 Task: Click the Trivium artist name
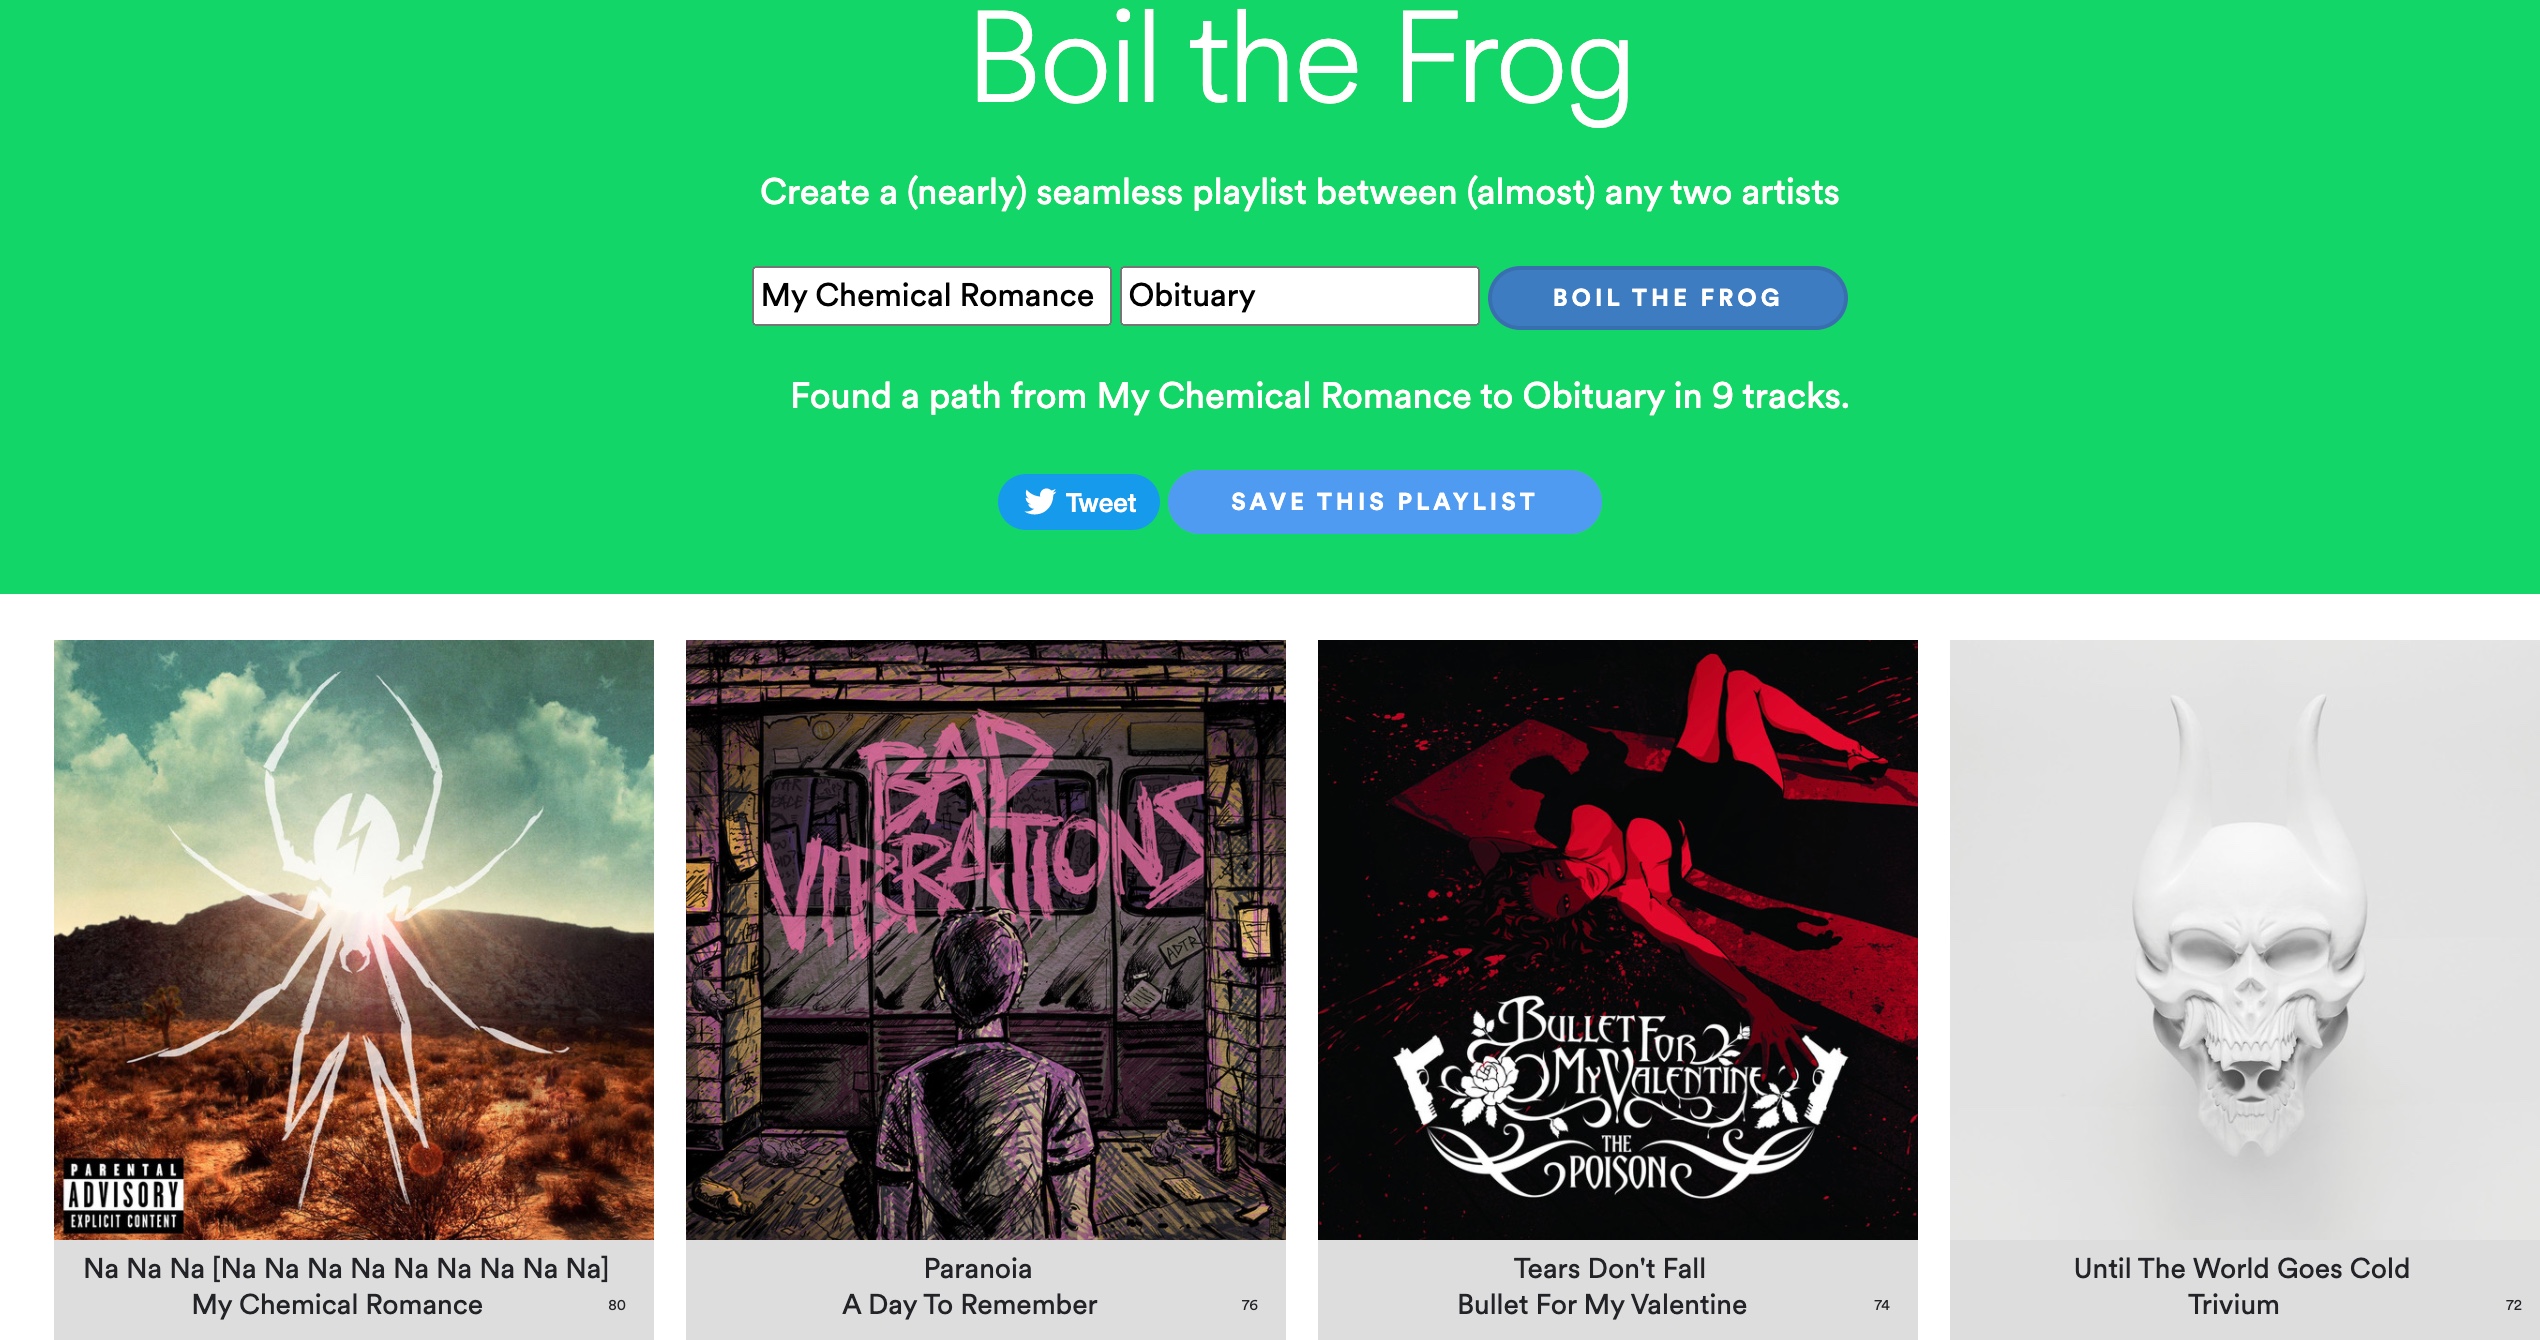click(2234, 1304)
